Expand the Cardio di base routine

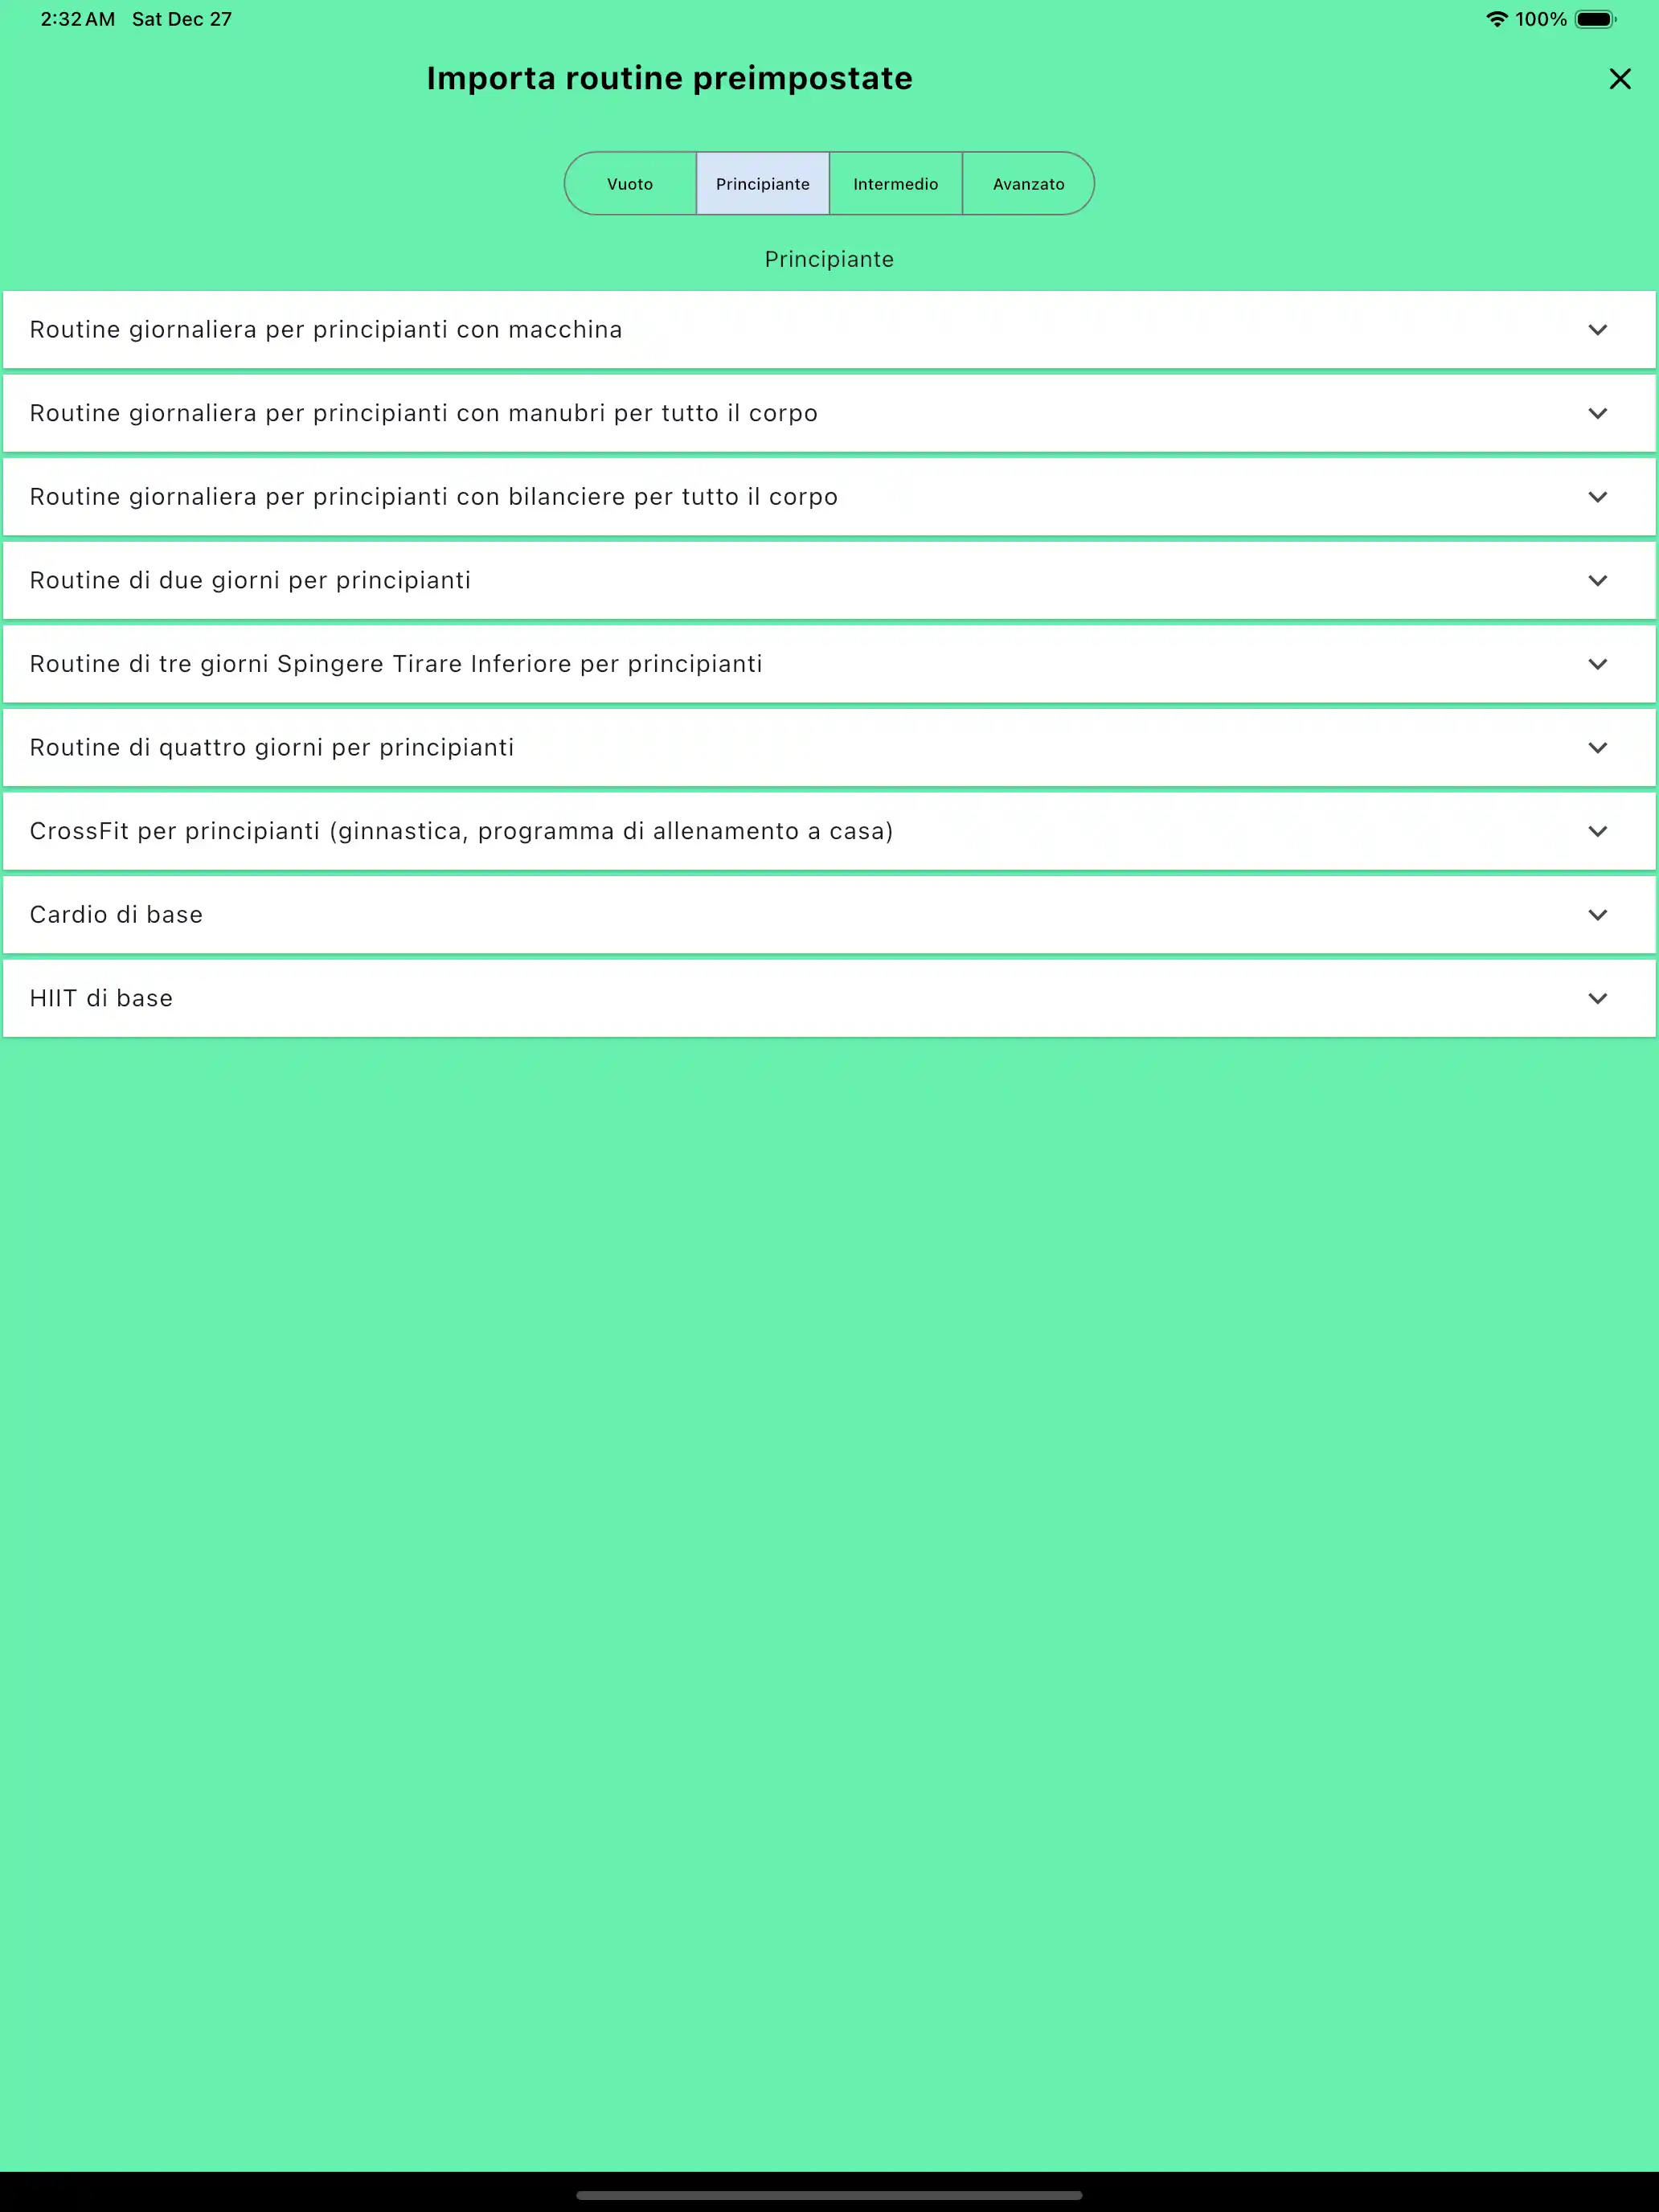pos(1598,914)
